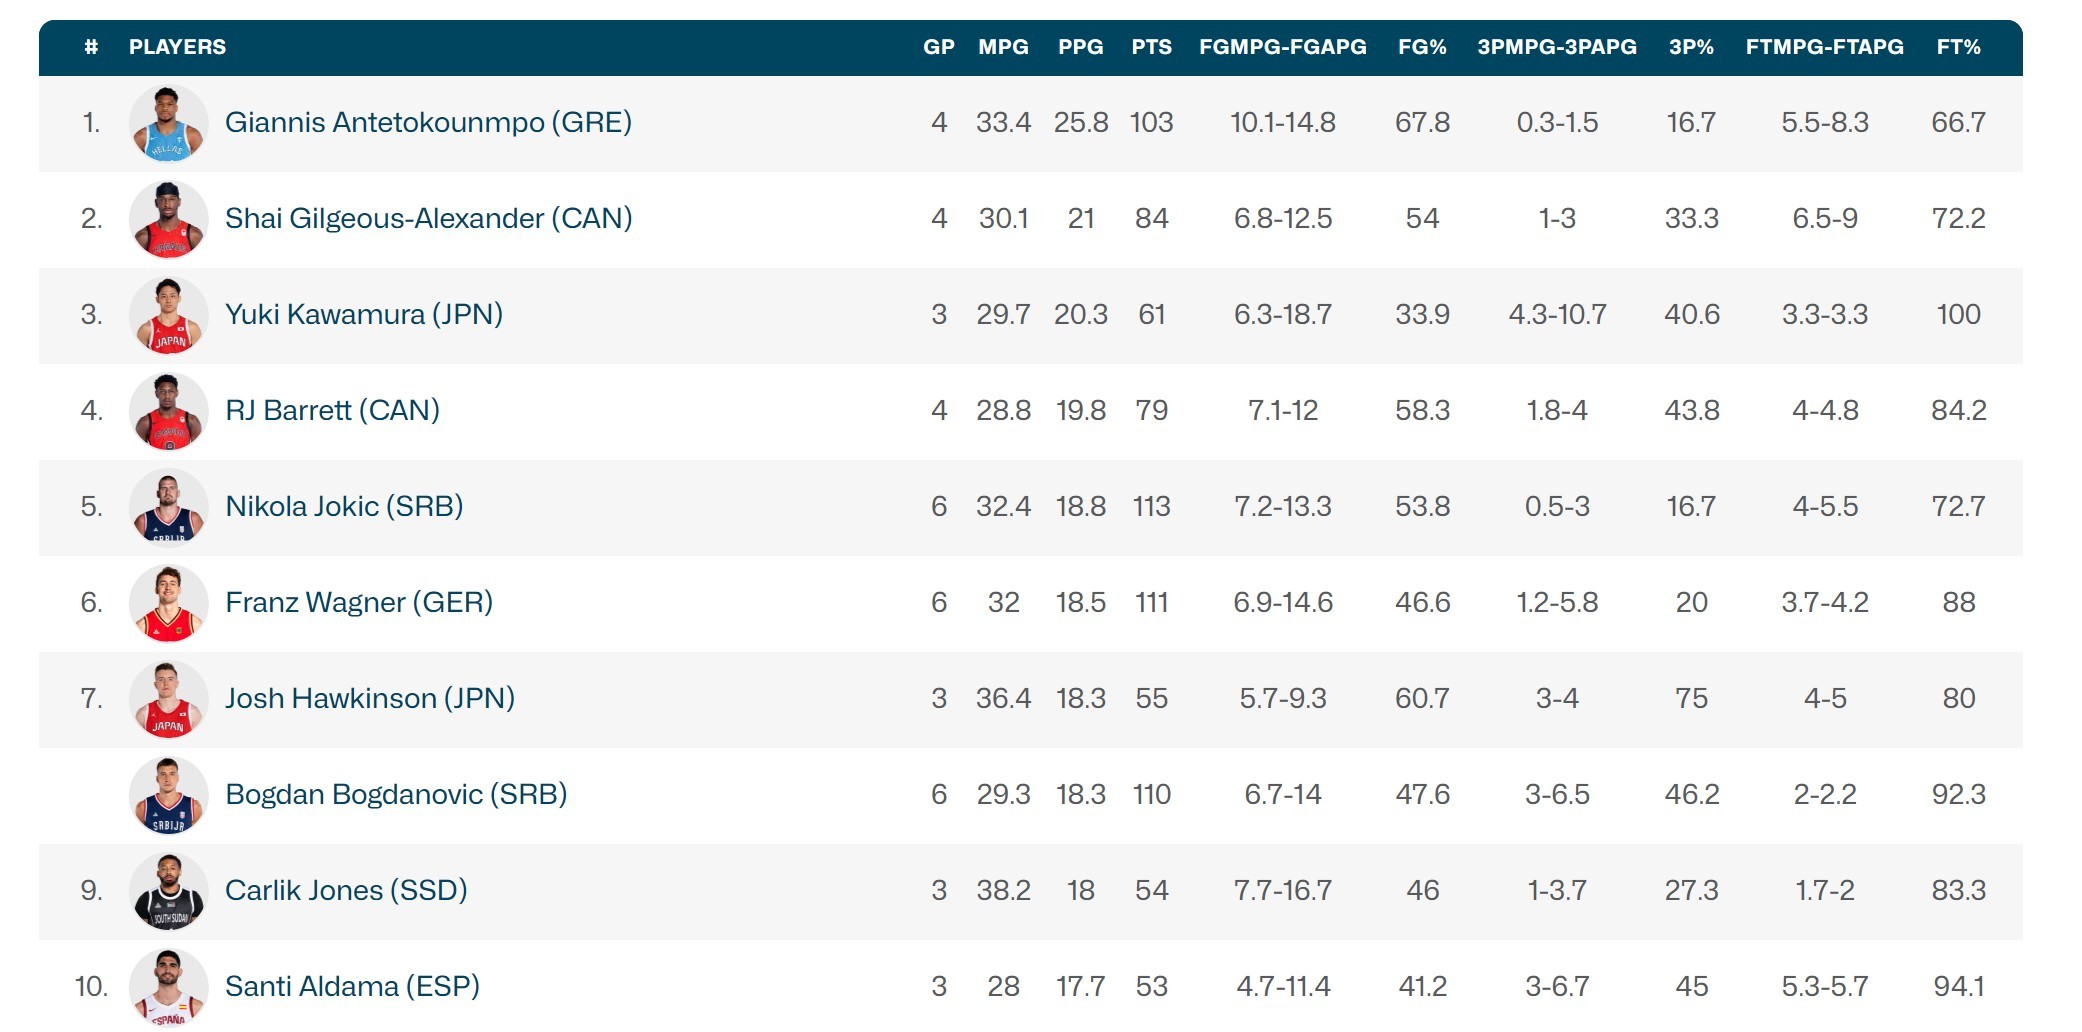This screenshot has width=2082, height=1032.
Task: Click Carlik Jones's avatar image
Action: [x=168, y=892]
